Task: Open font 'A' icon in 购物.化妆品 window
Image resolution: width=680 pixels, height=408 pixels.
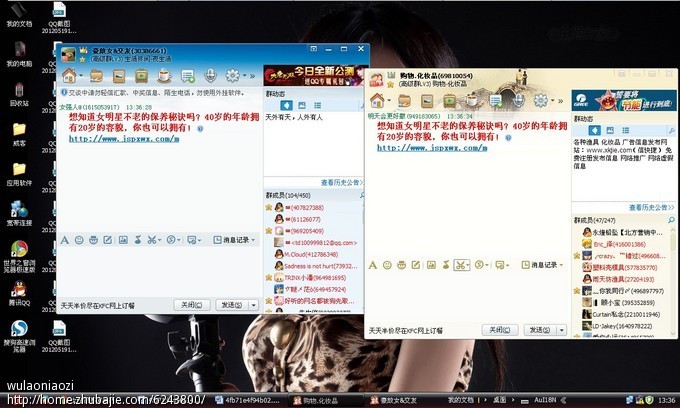Action: (373, 265)
